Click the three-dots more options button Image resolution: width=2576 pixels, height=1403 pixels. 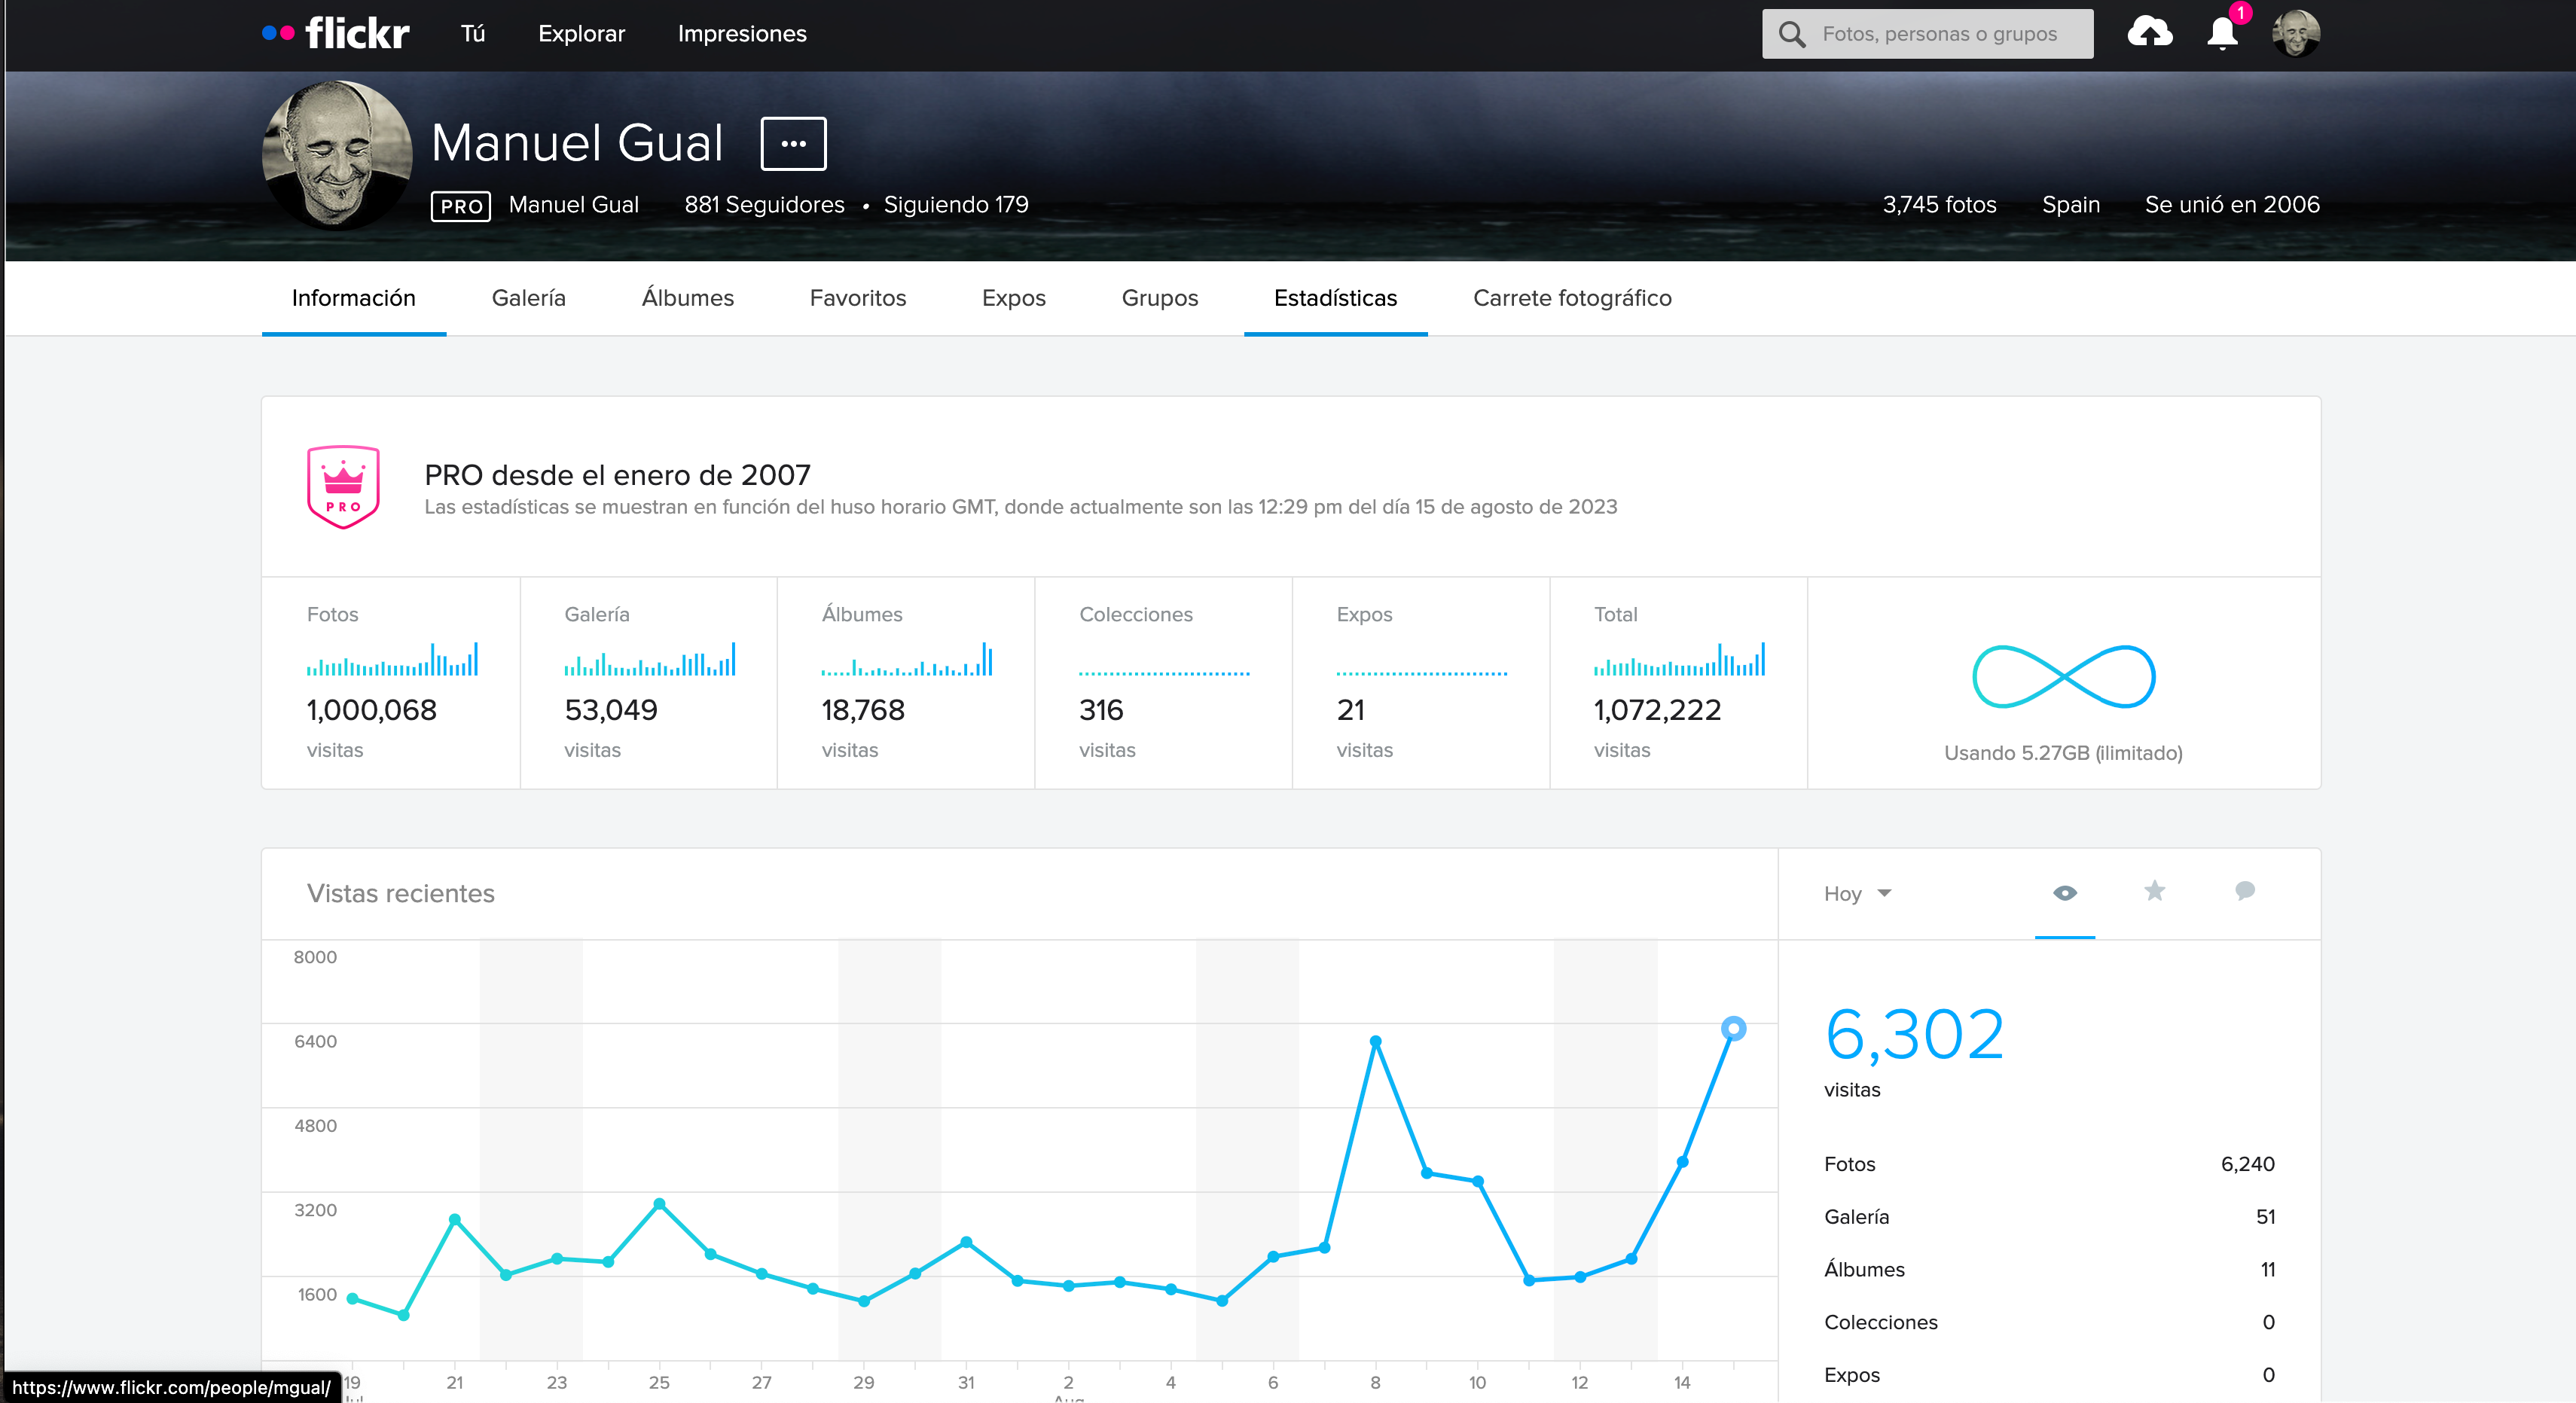pyautogui.click(x=793, y=144)
